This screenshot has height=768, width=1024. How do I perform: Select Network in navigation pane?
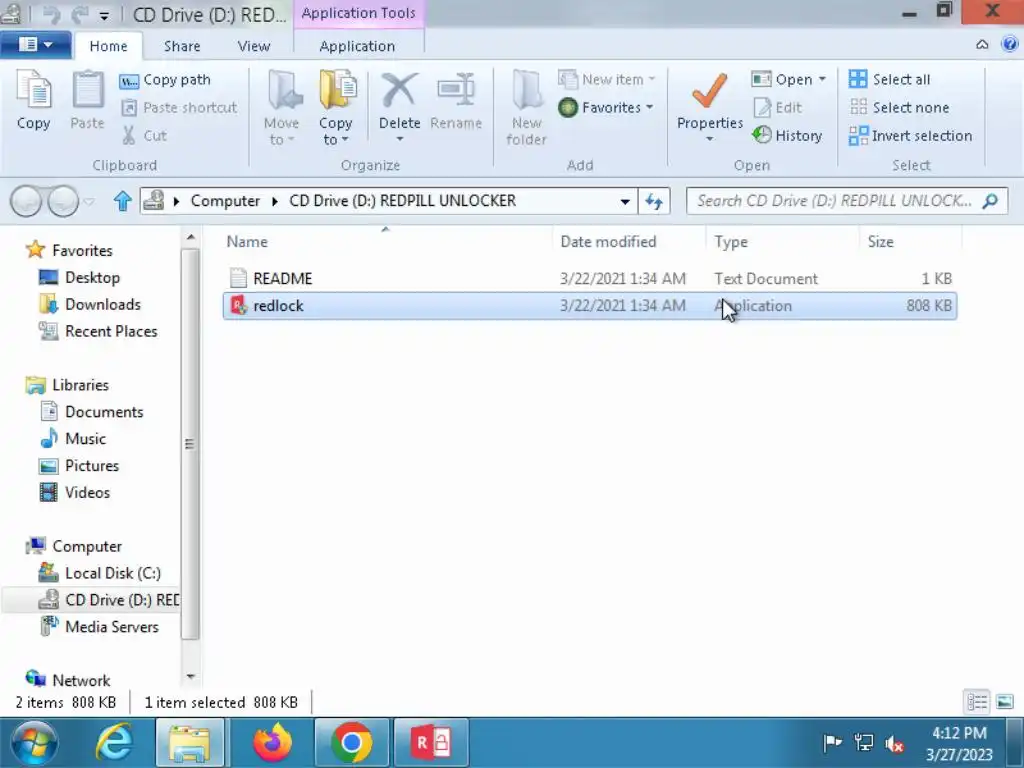tap(68, 680)
